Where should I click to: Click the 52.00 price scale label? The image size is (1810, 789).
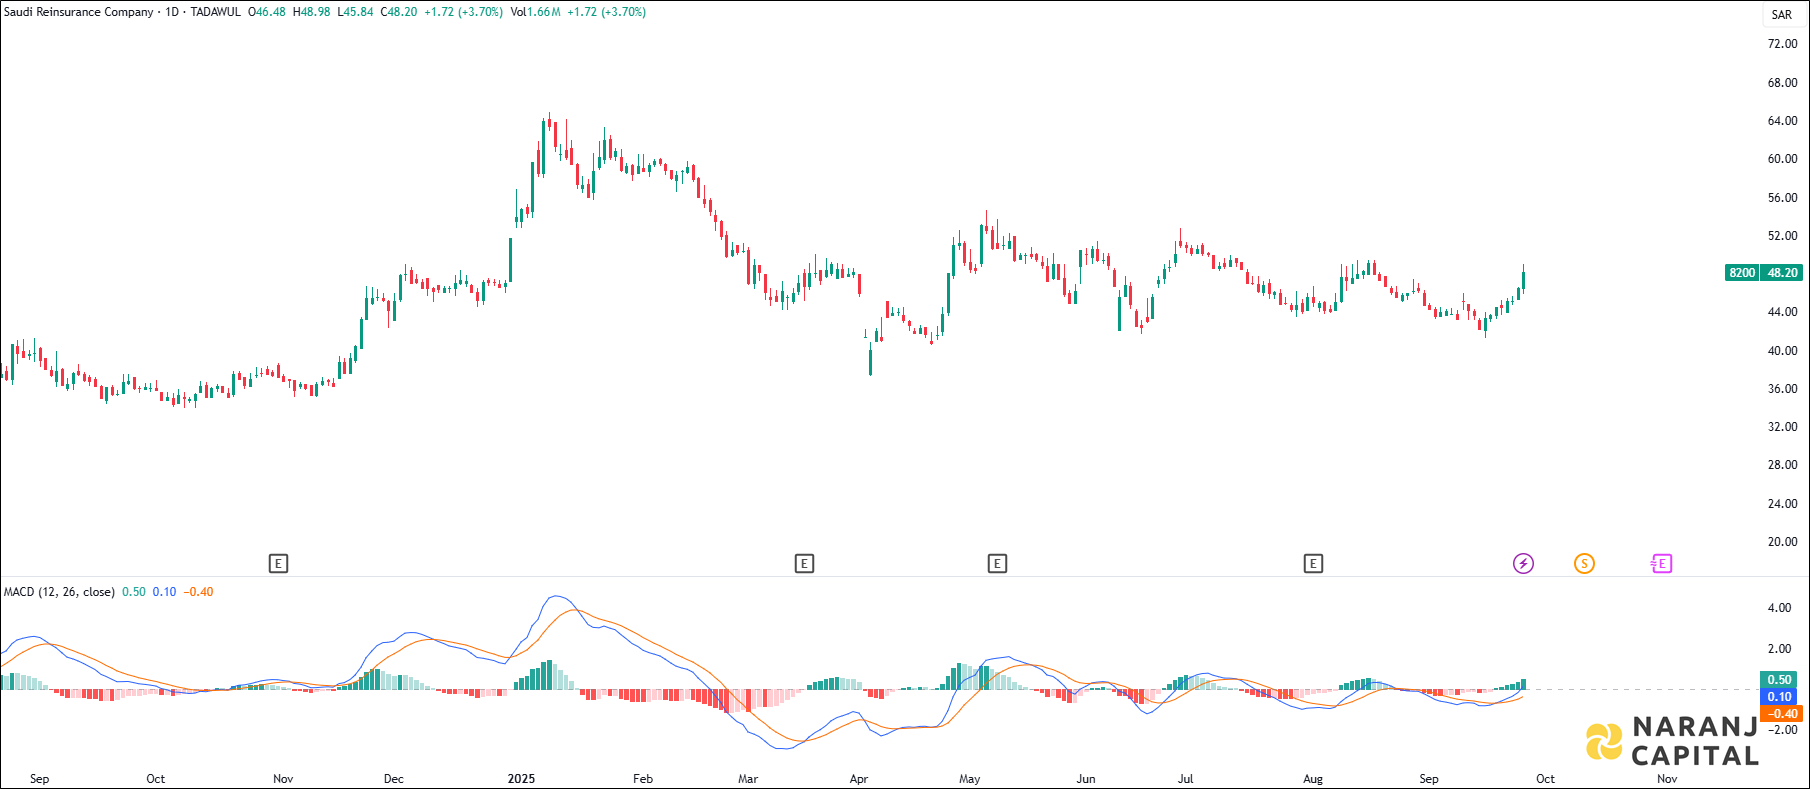point(1782,236)
